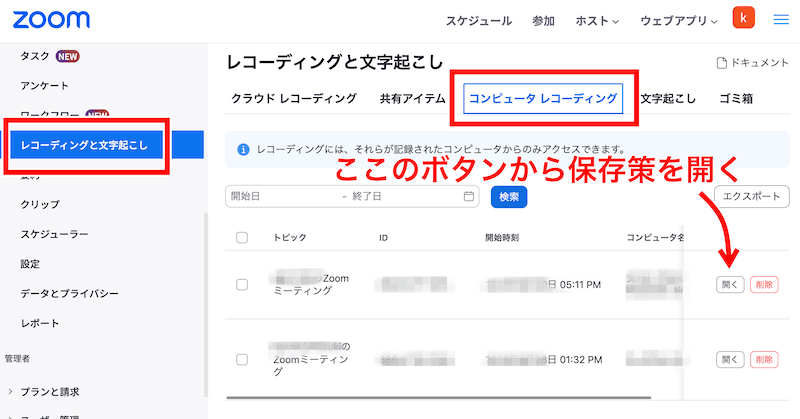Check the first recording row checkbox
Screen dimensions: 800x419
point(241,285)
